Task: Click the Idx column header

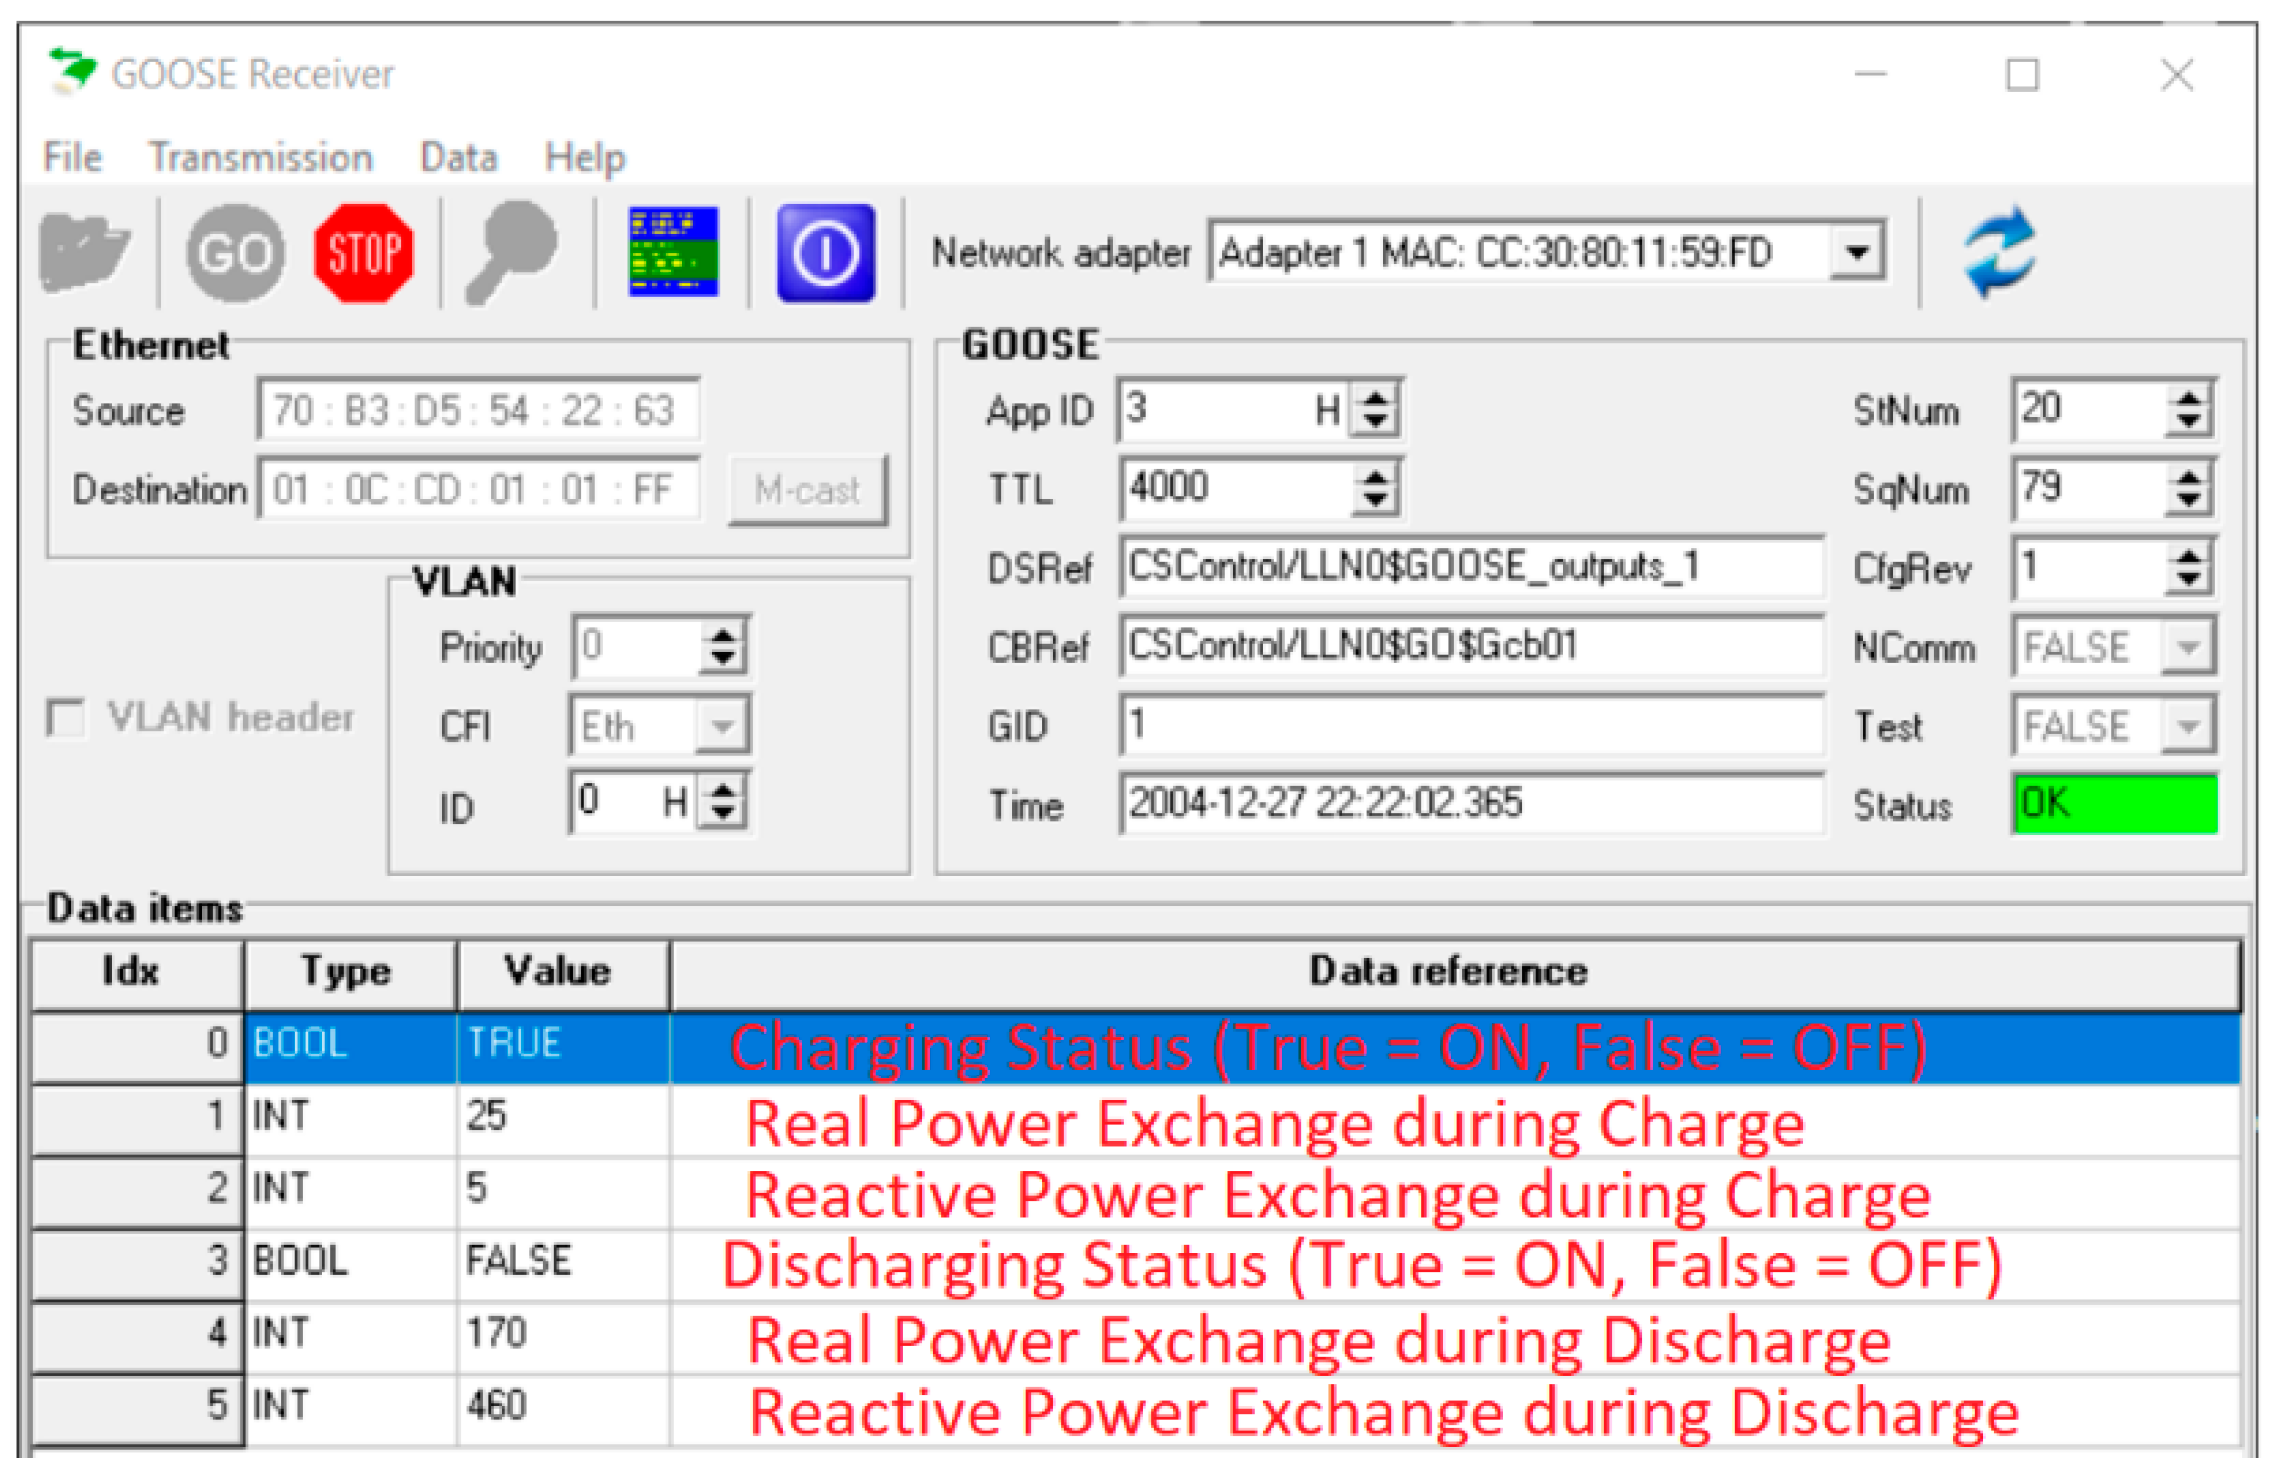Action: [x=138, y=975]
